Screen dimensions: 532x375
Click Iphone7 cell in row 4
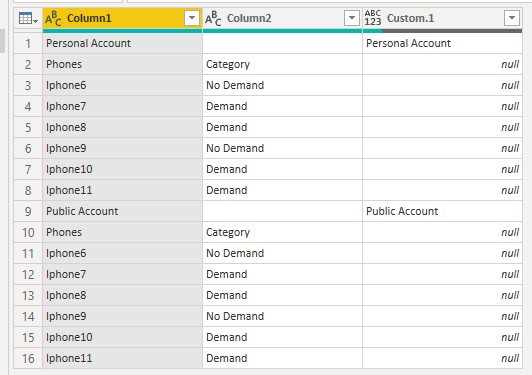tap(122, 107)
